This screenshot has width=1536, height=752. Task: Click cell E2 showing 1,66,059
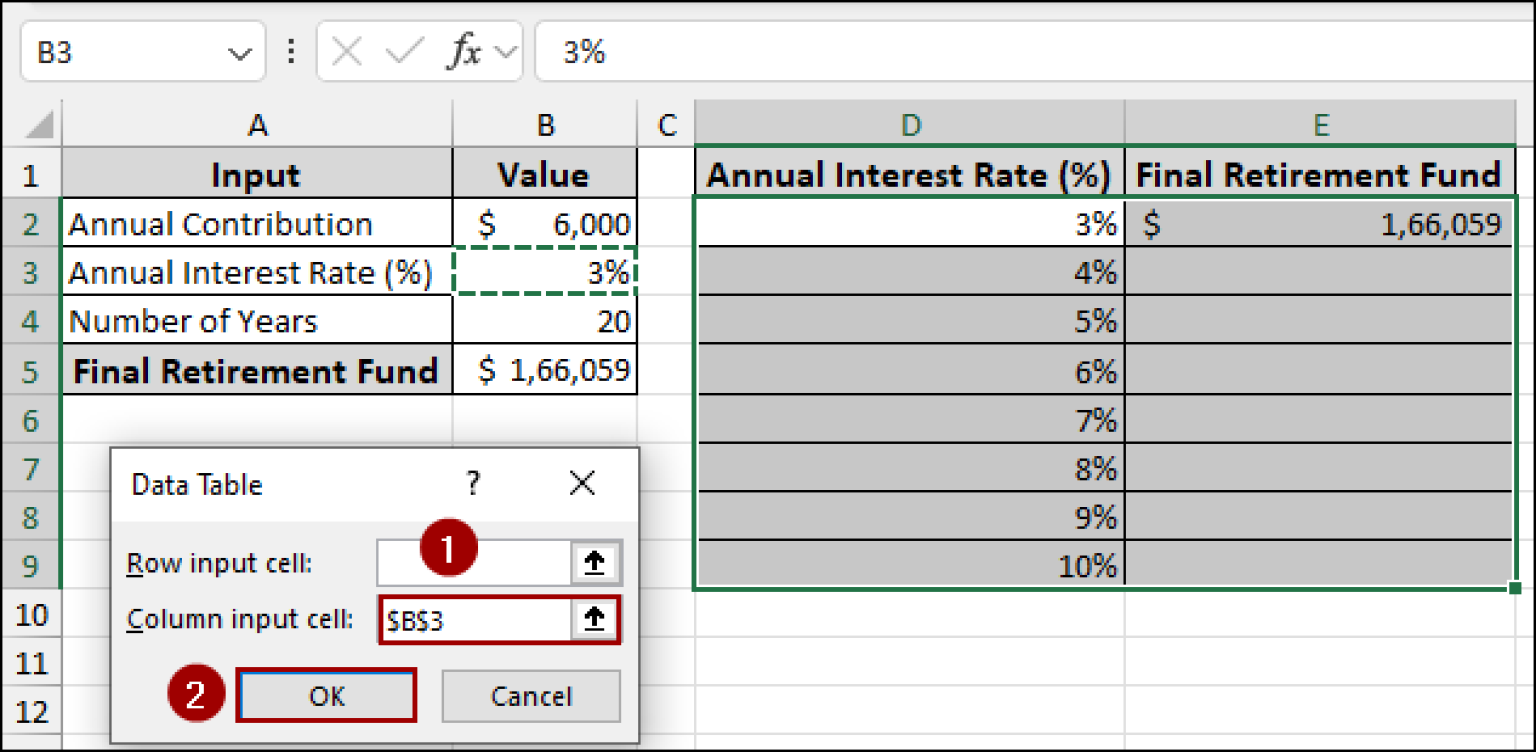[x=1320, y=224]
